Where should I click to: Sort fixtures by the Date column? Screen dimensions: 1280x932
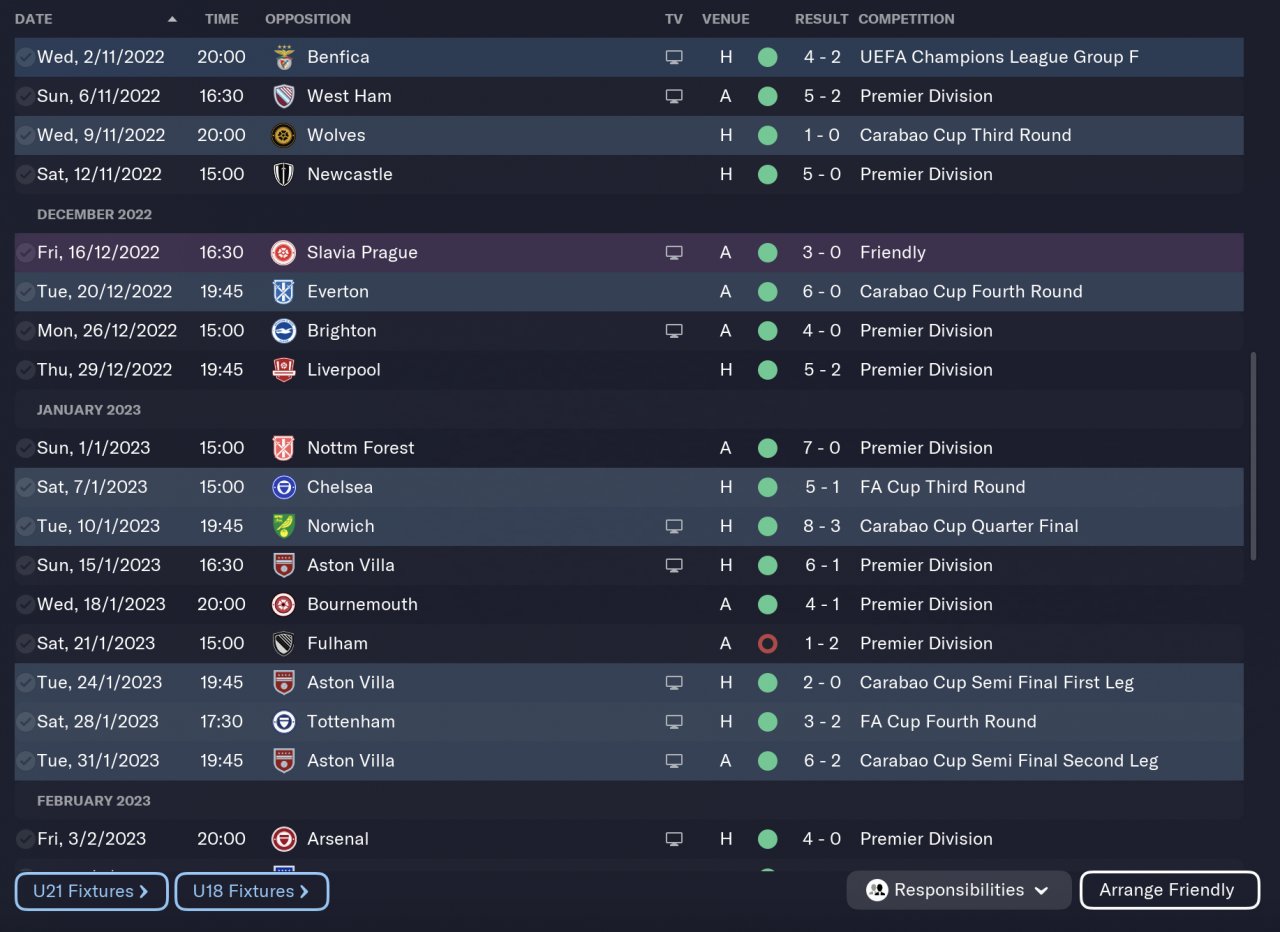click(34, 19)
